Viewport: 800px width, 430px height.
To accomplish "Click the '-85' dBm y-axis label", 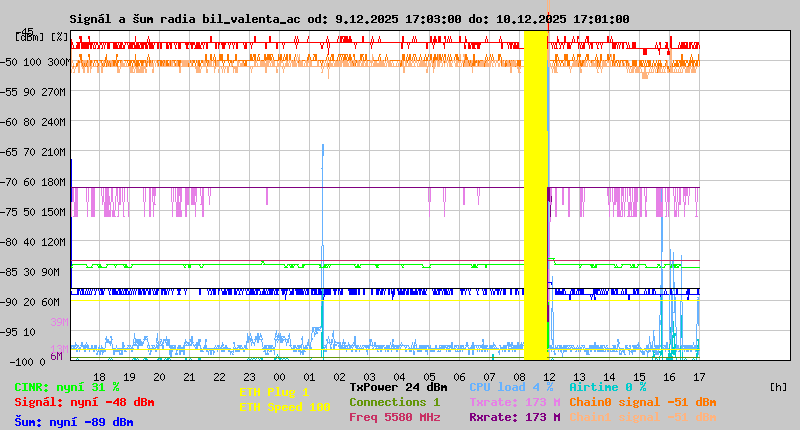I will coord(9,272).
